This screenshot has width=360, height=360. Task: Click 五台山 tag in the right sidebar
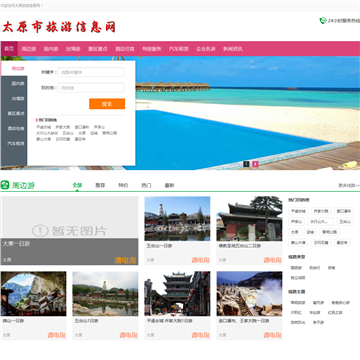point(345,221)
